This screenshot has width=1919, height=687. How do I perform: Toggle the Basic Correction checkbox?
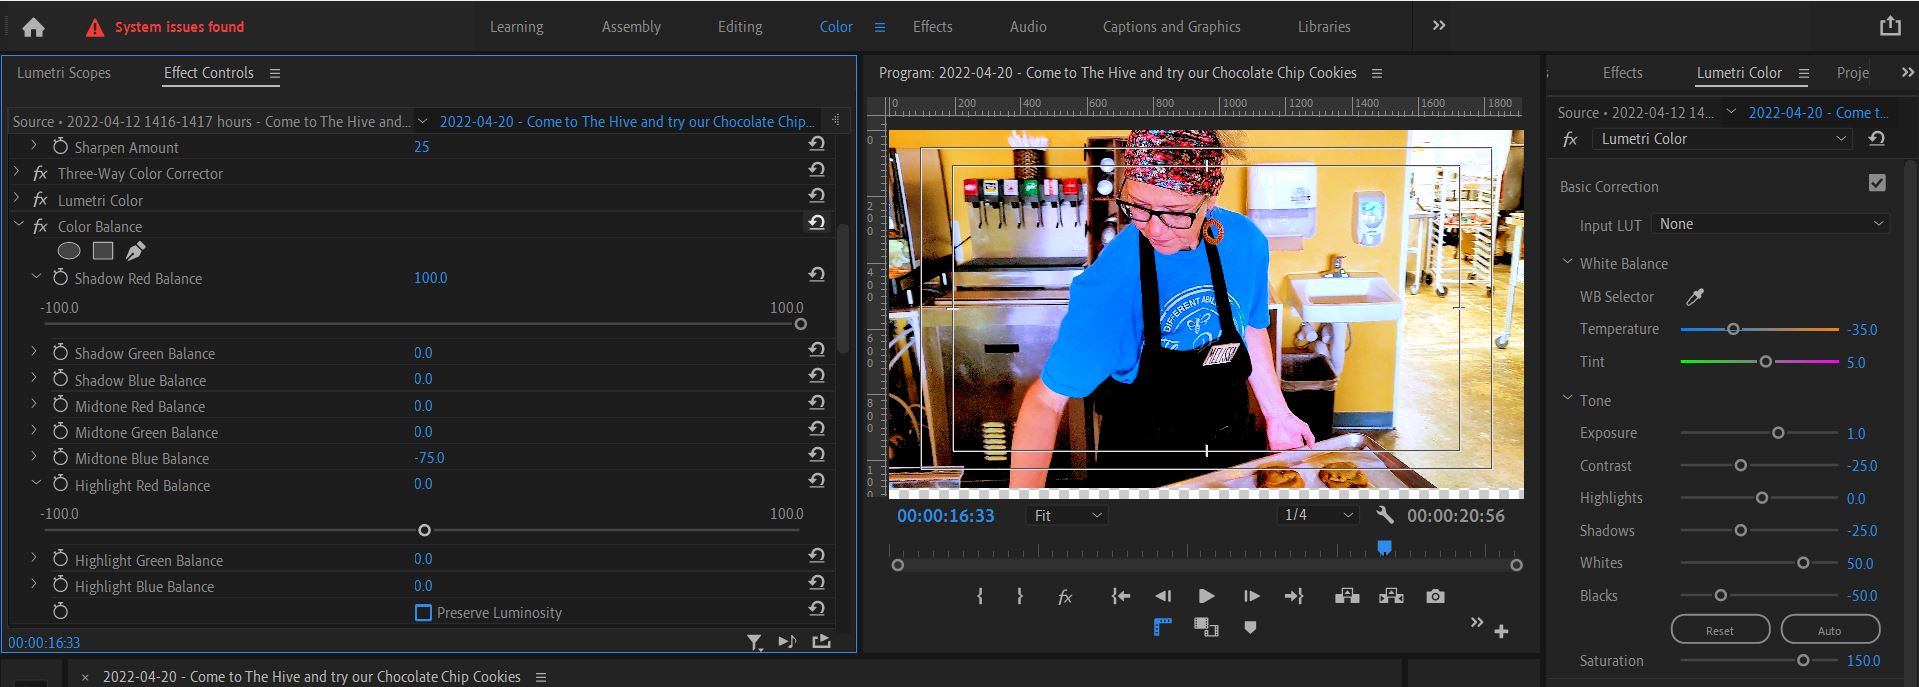pos(1877,182)
